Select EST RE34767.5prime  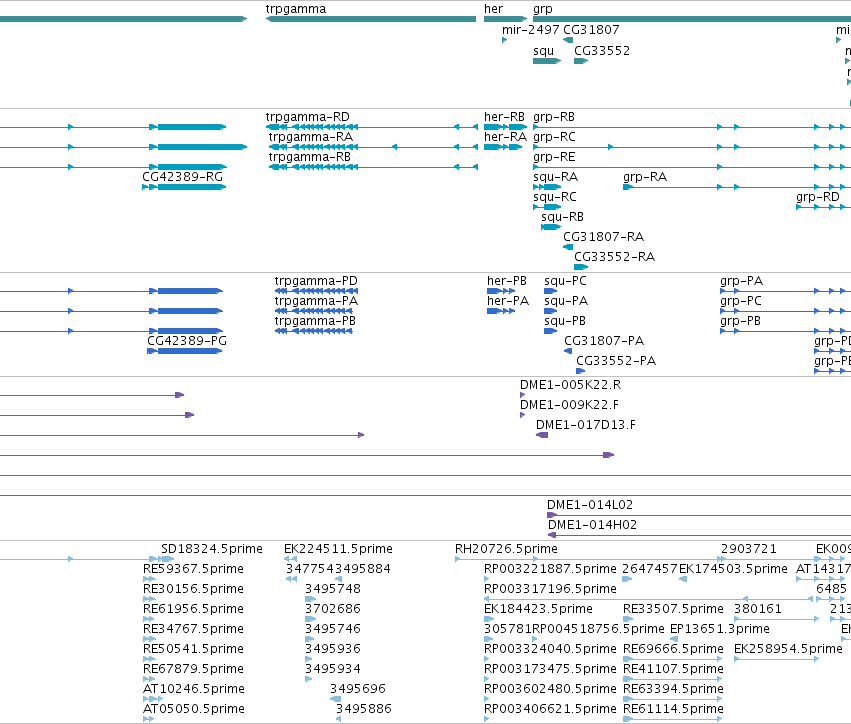point(149,639)
